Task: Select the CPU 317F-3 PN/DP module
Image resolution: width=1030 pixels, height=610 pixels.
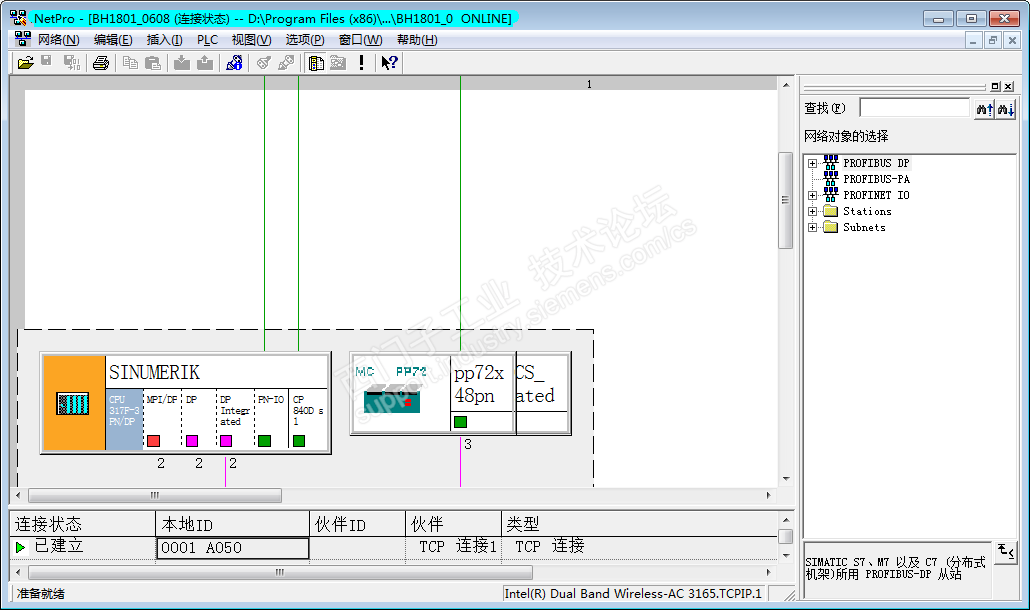Action: click(124, 419)
